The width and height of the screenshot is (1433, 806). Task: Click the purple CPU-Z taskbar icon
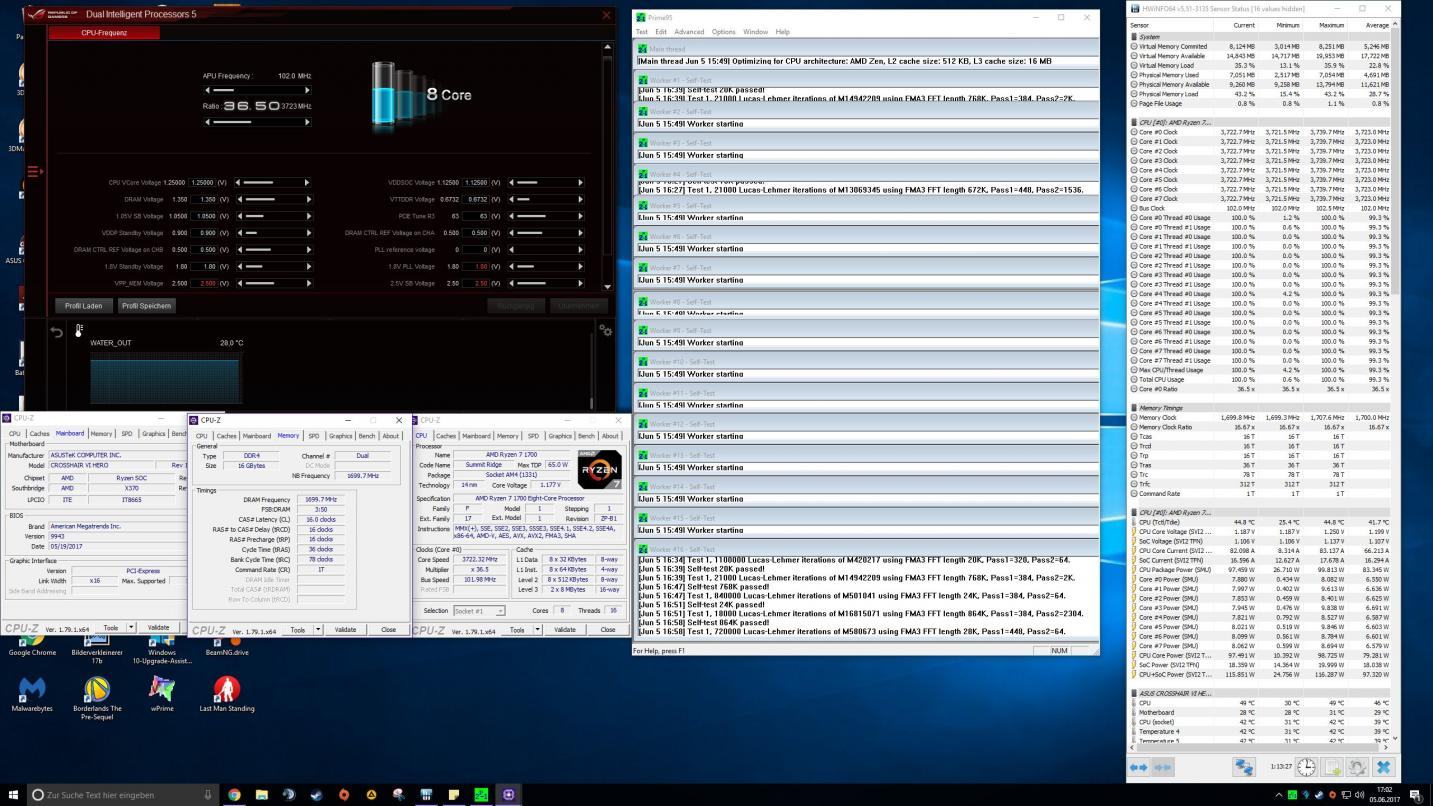point(508,795)
